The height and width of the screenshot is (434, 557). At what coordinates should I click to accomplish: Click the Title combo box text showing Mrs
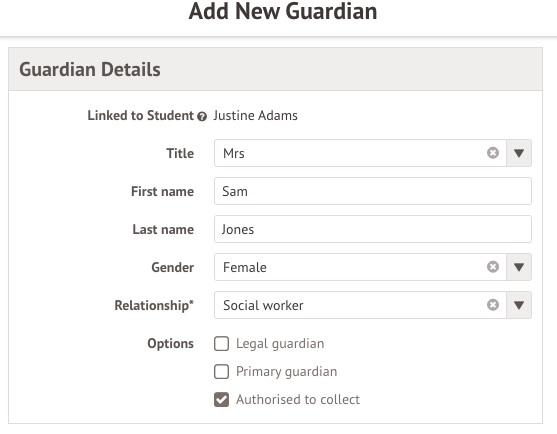[x=234, y=153]
